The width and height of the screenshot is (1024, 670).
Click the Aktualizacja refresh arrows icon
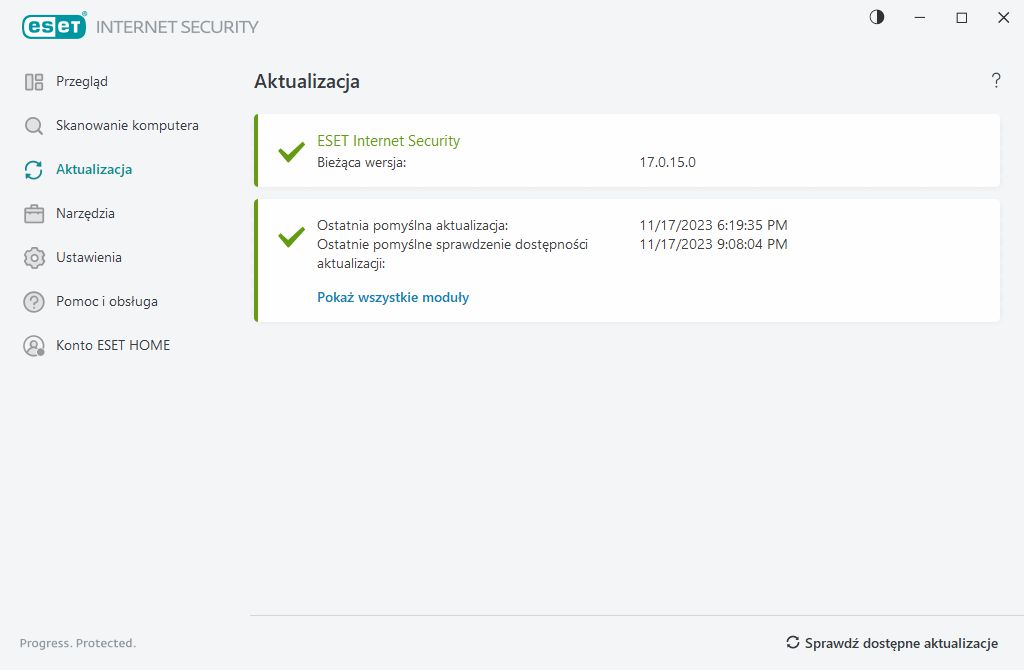pos(34,170)
